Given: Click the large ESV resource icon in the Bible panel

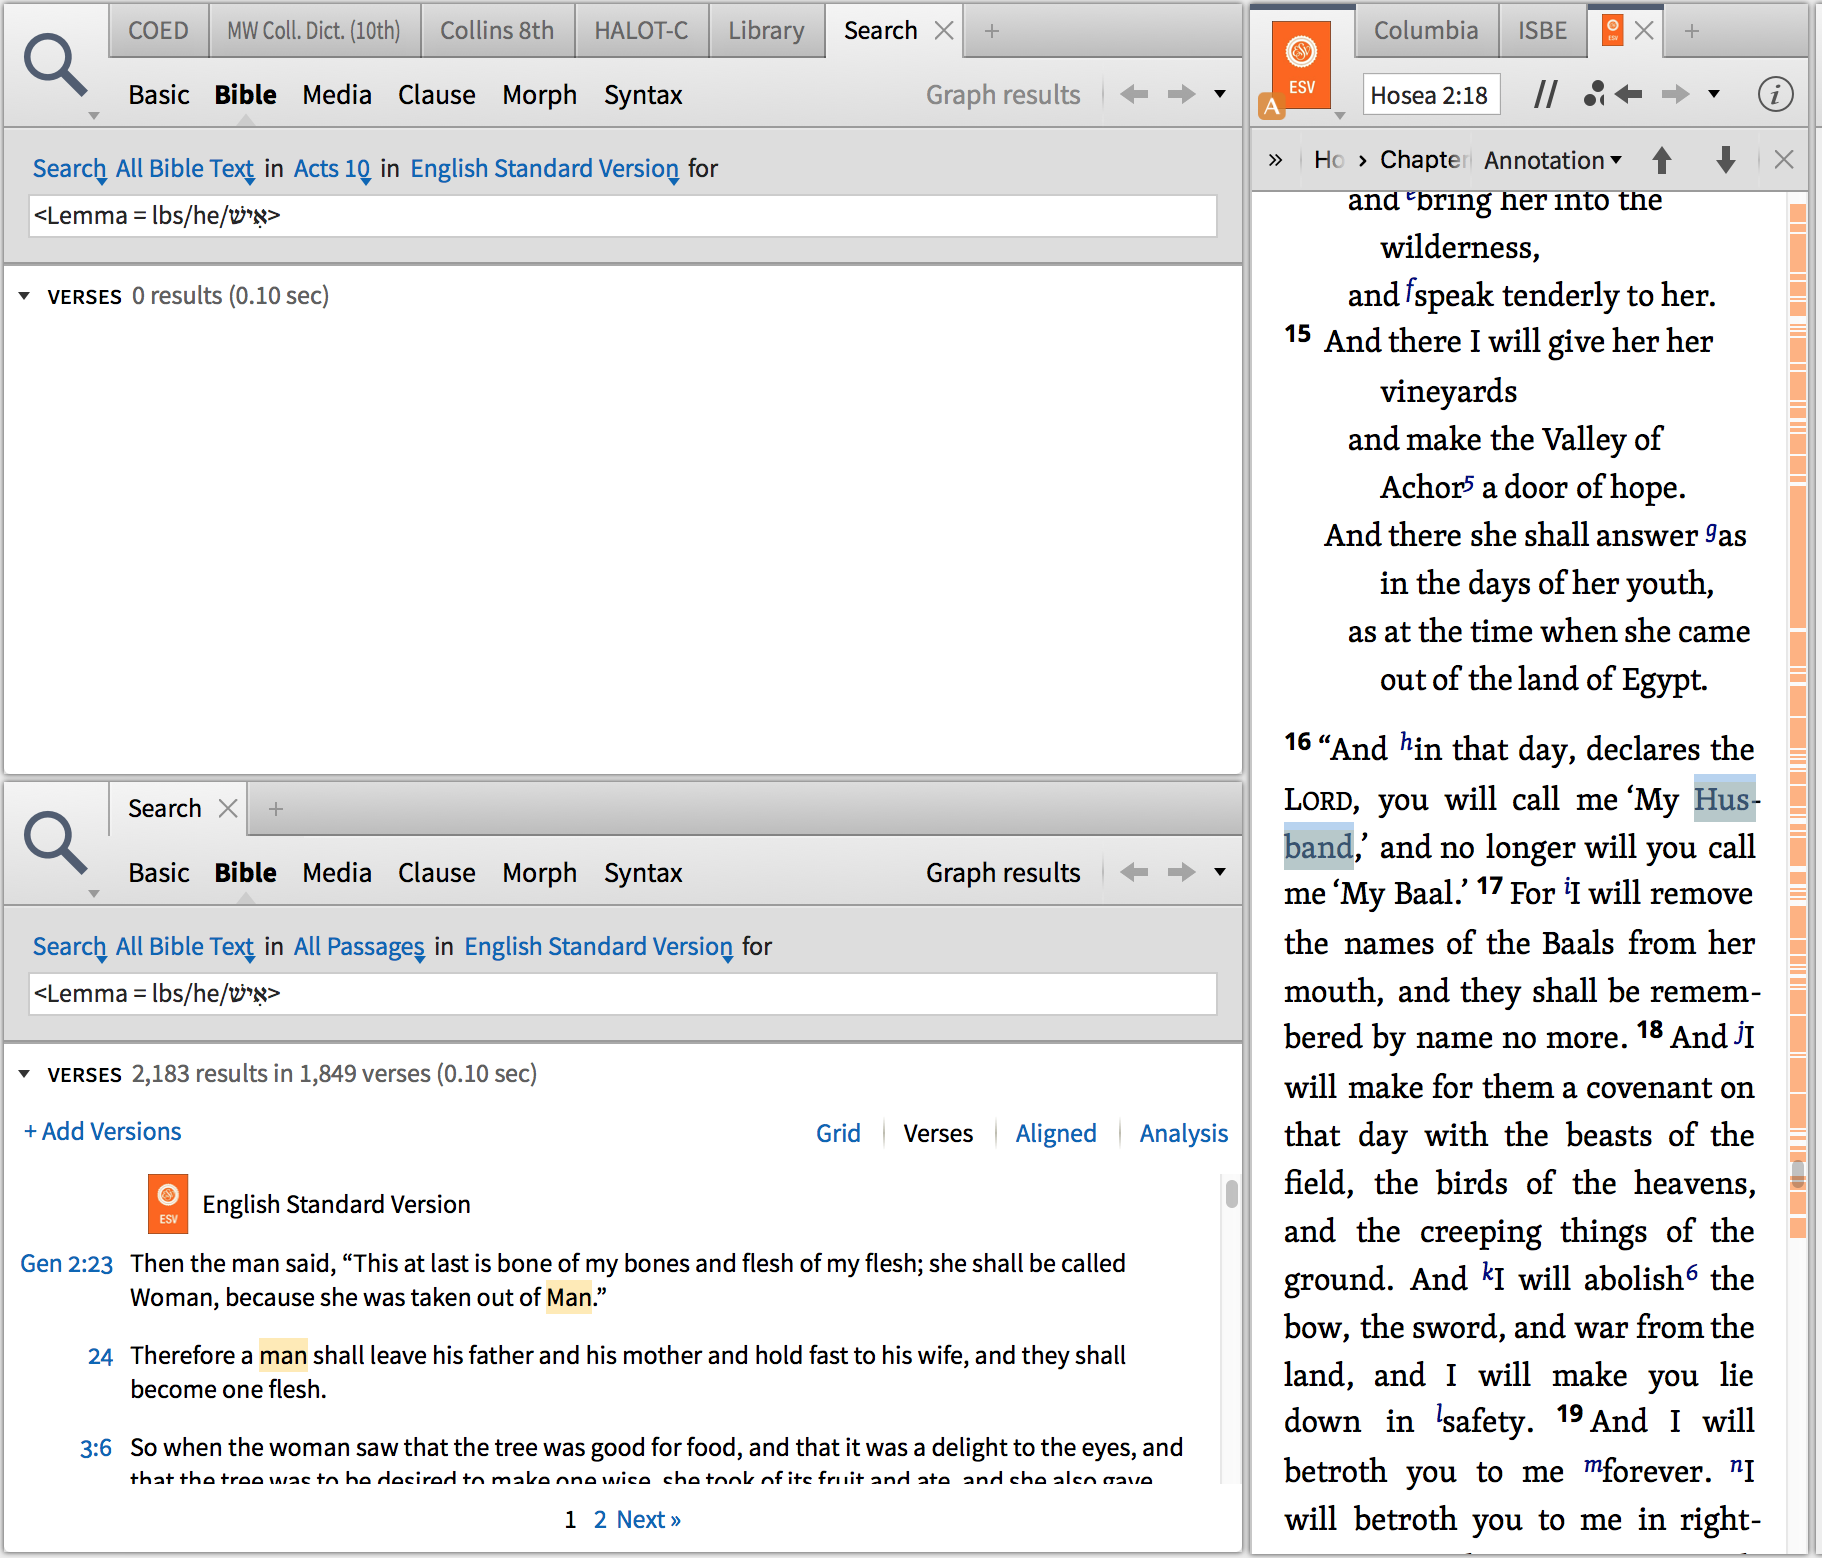Looking at the screenshot, I should [x=1301, y=64].
